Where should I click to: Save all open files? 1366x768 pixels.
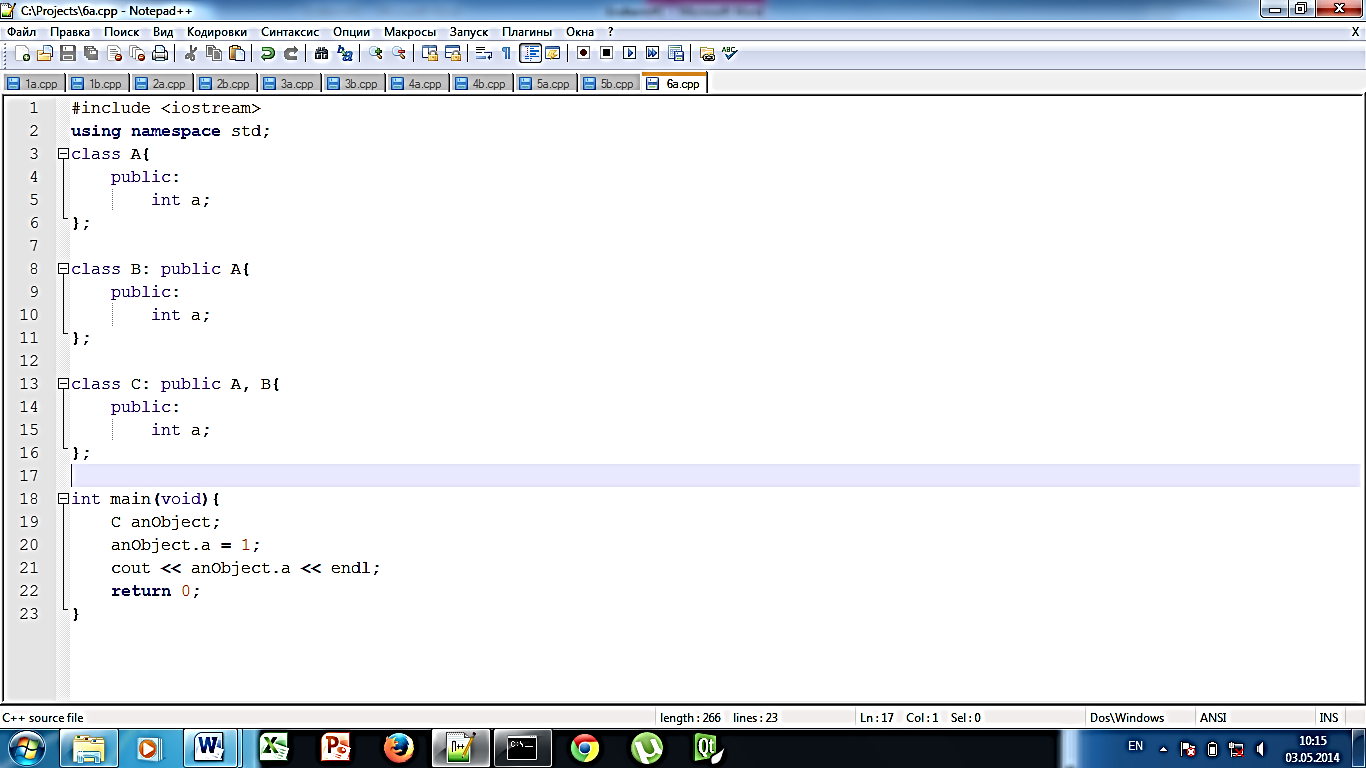pyautogui.click(x=91, y=53)
